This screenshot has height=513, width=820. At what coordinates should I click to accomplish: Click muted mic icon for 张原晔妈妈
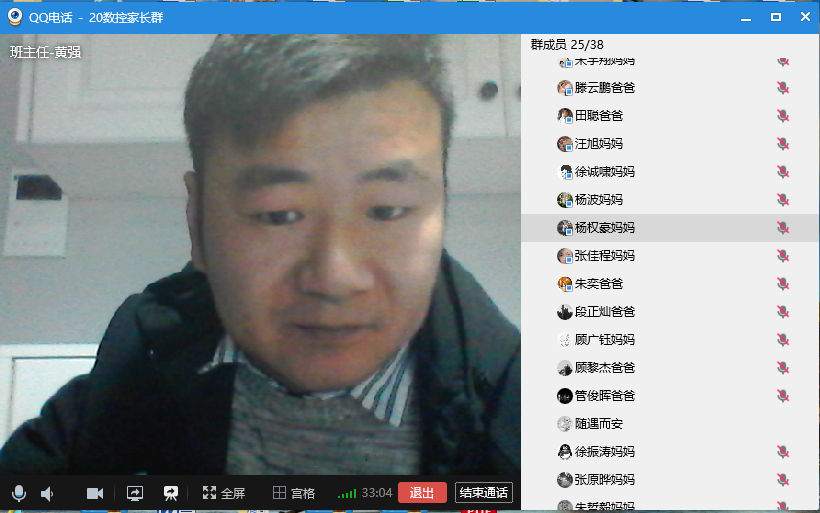[x=783, y=480]
